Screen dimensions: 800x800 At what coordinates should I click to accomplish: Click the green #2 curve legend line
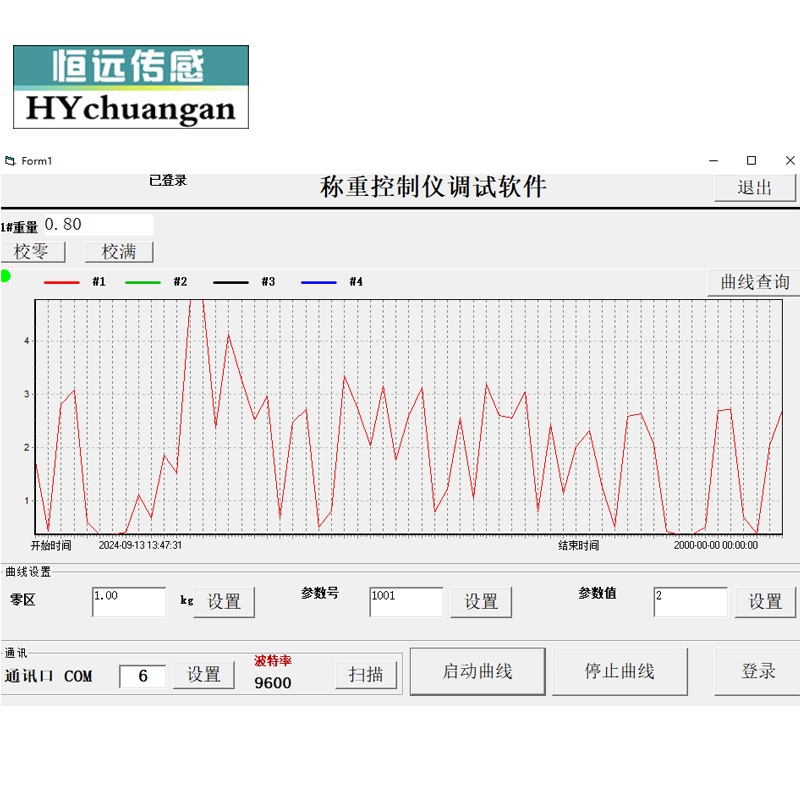coord(143,282)
